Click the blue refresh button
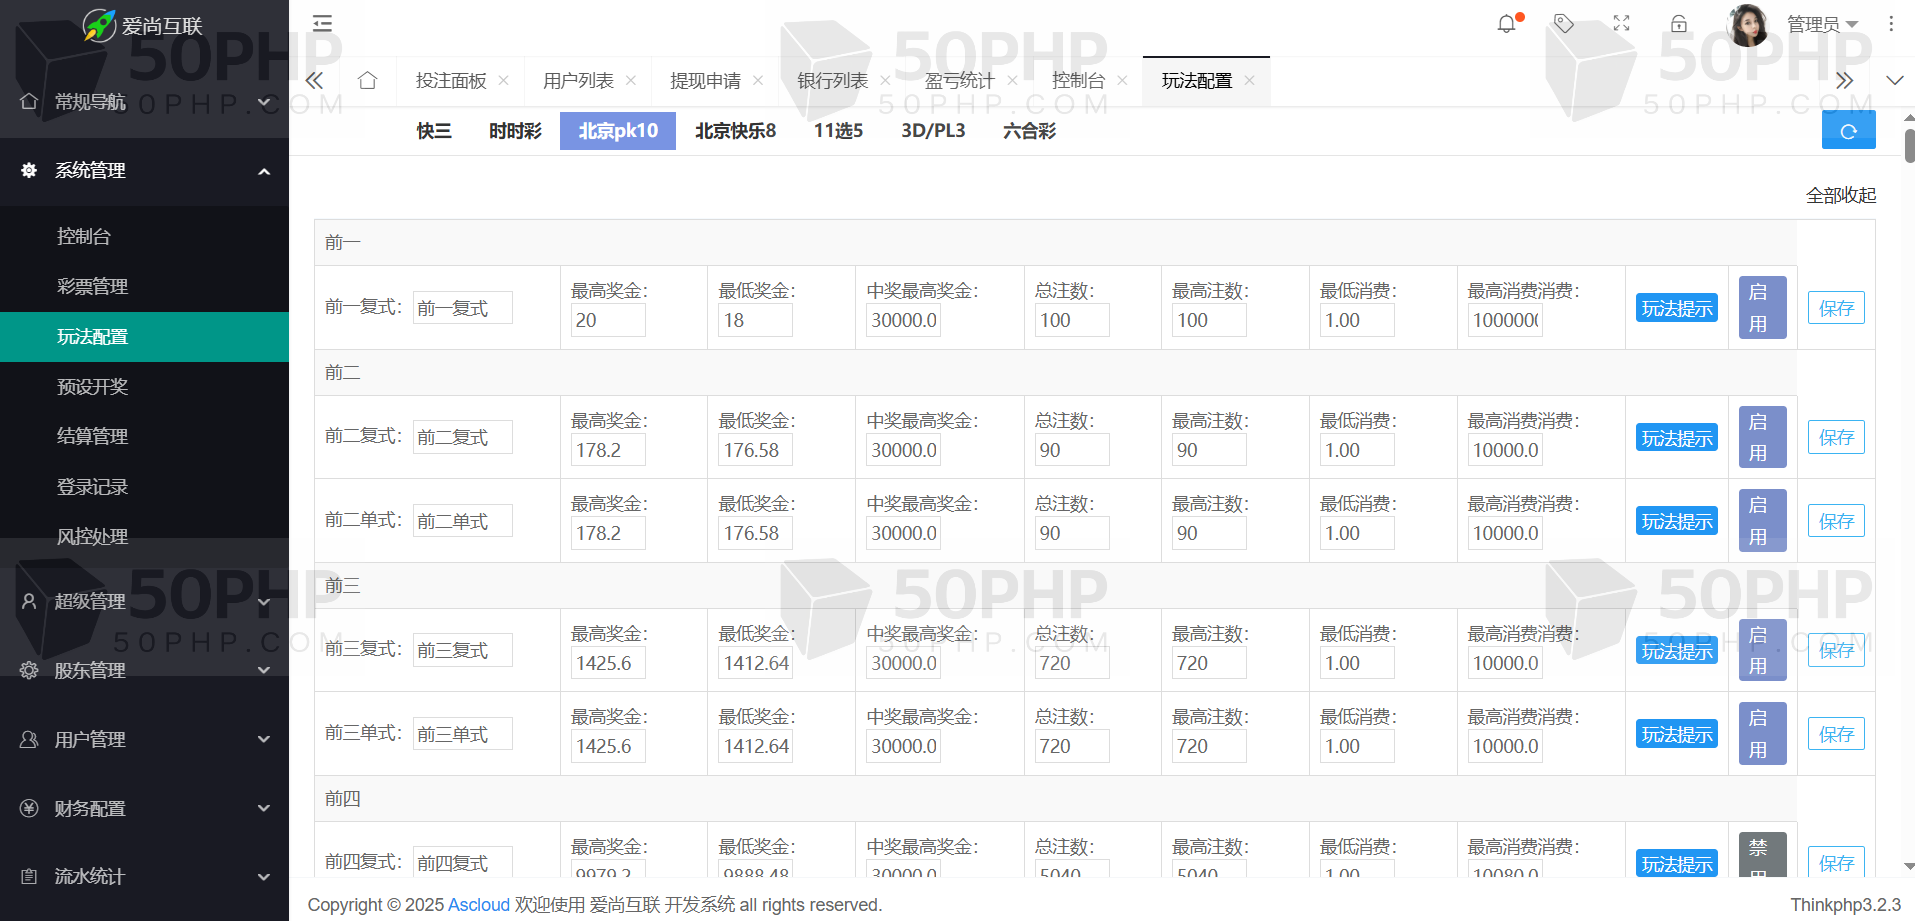The width and height of the screenshot is (1915, 921). click(1848, 131)
